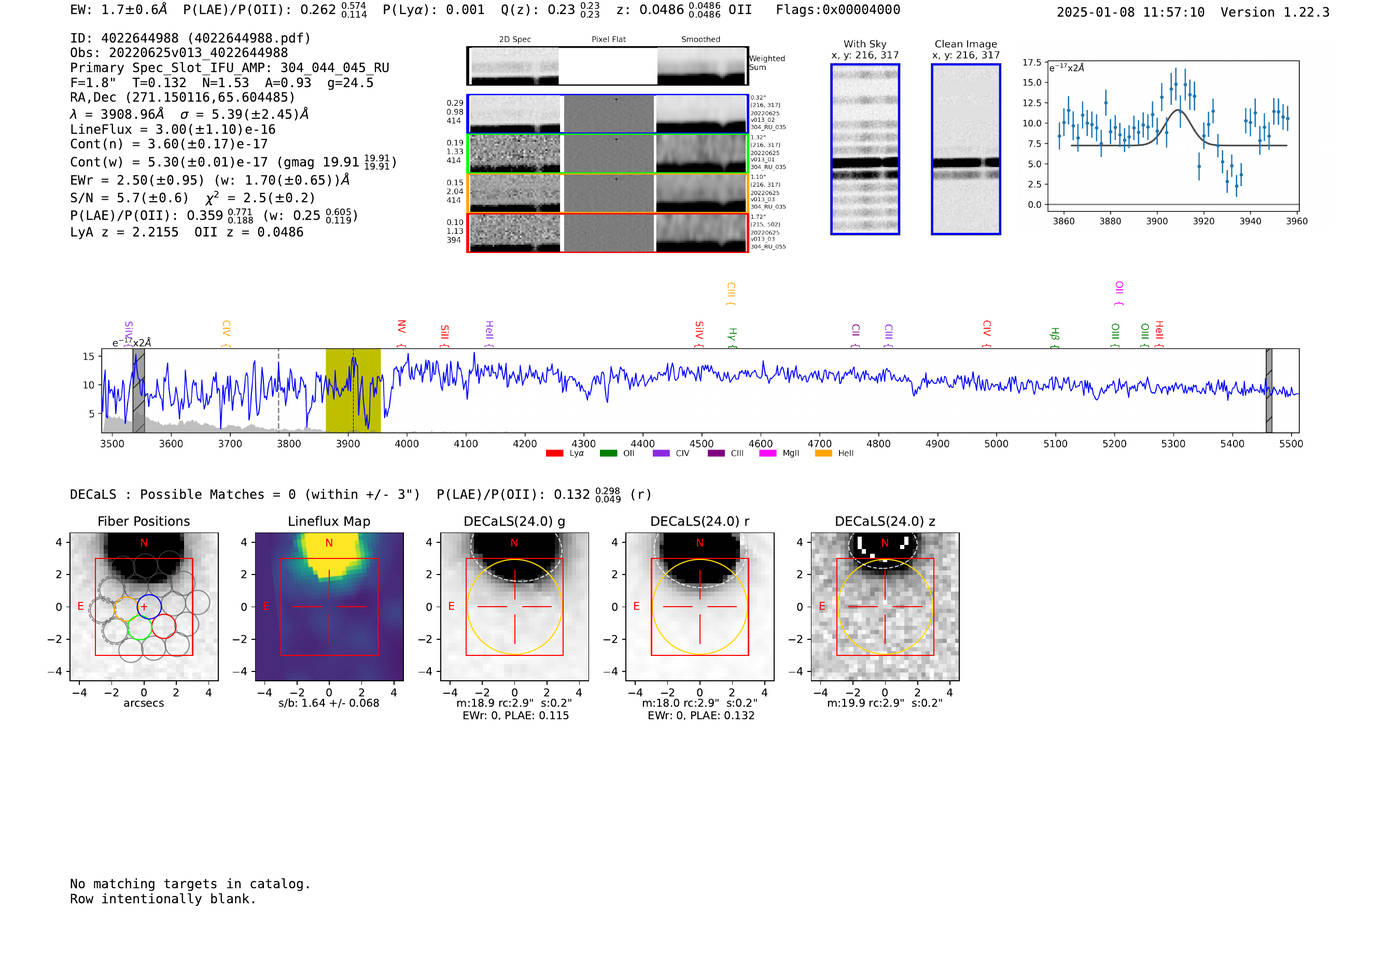Image resolution: width=1400 pixels, height=953 pixels.
Task: Click the purple CII line marker
Action: tap(855, 335)
